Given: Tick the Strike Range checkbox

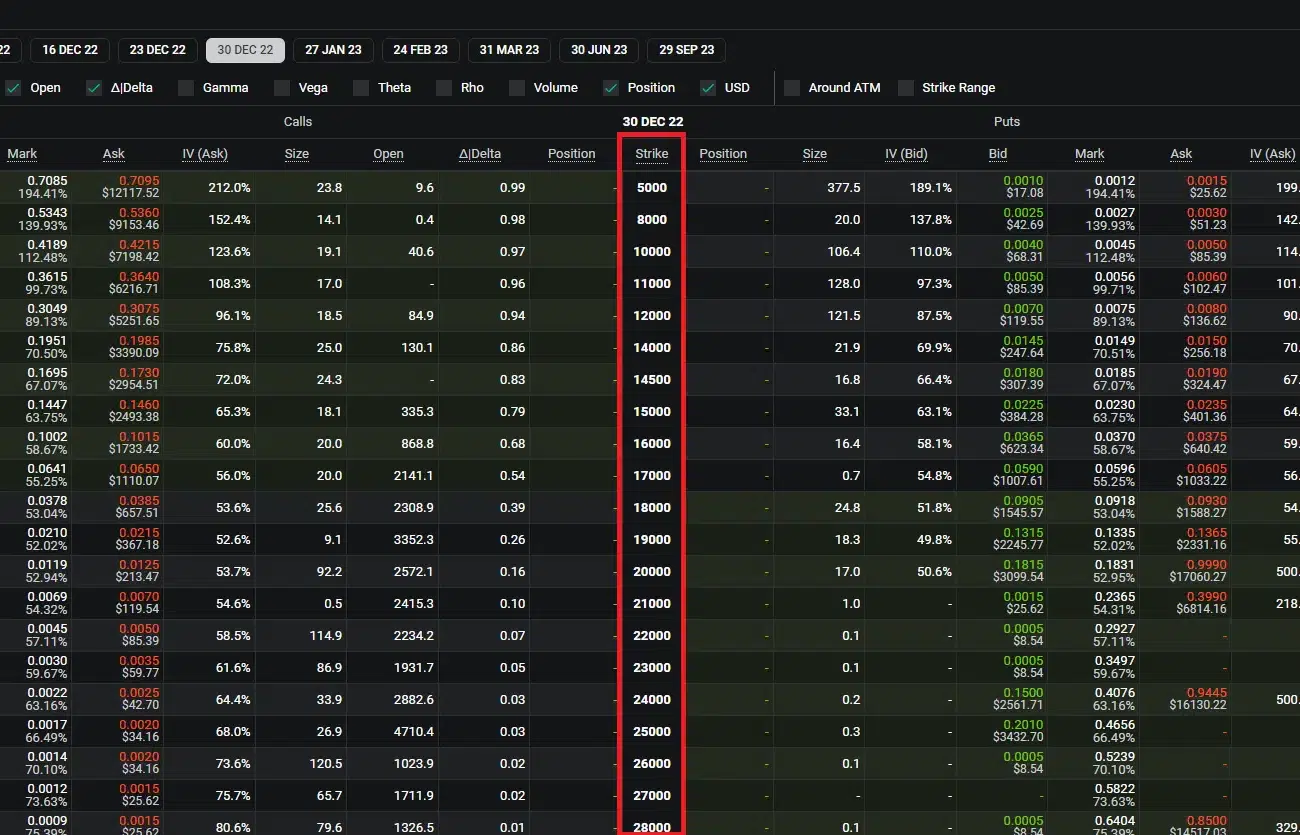Looking at the screenshot, I should [x=906, y=88].
